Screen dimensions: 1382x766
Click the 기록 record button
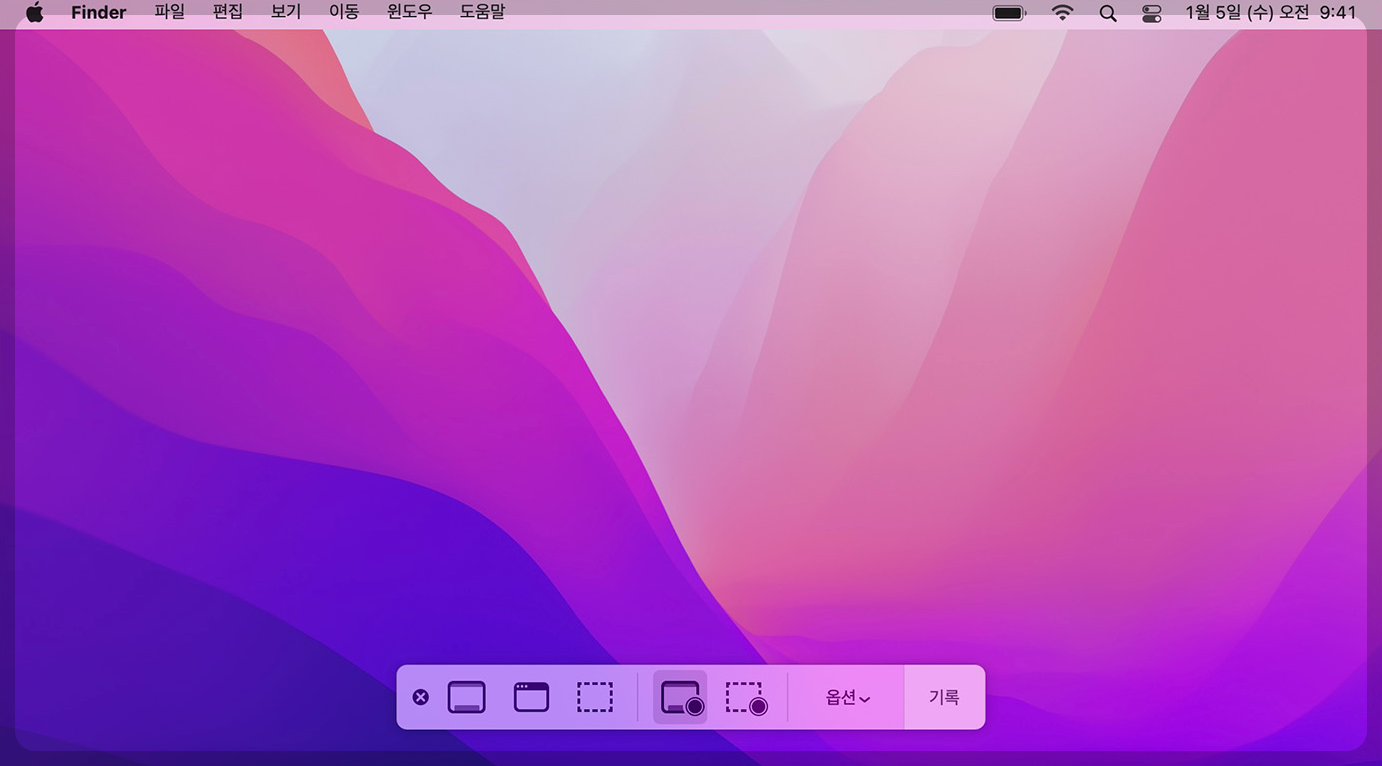coord(944,697)
